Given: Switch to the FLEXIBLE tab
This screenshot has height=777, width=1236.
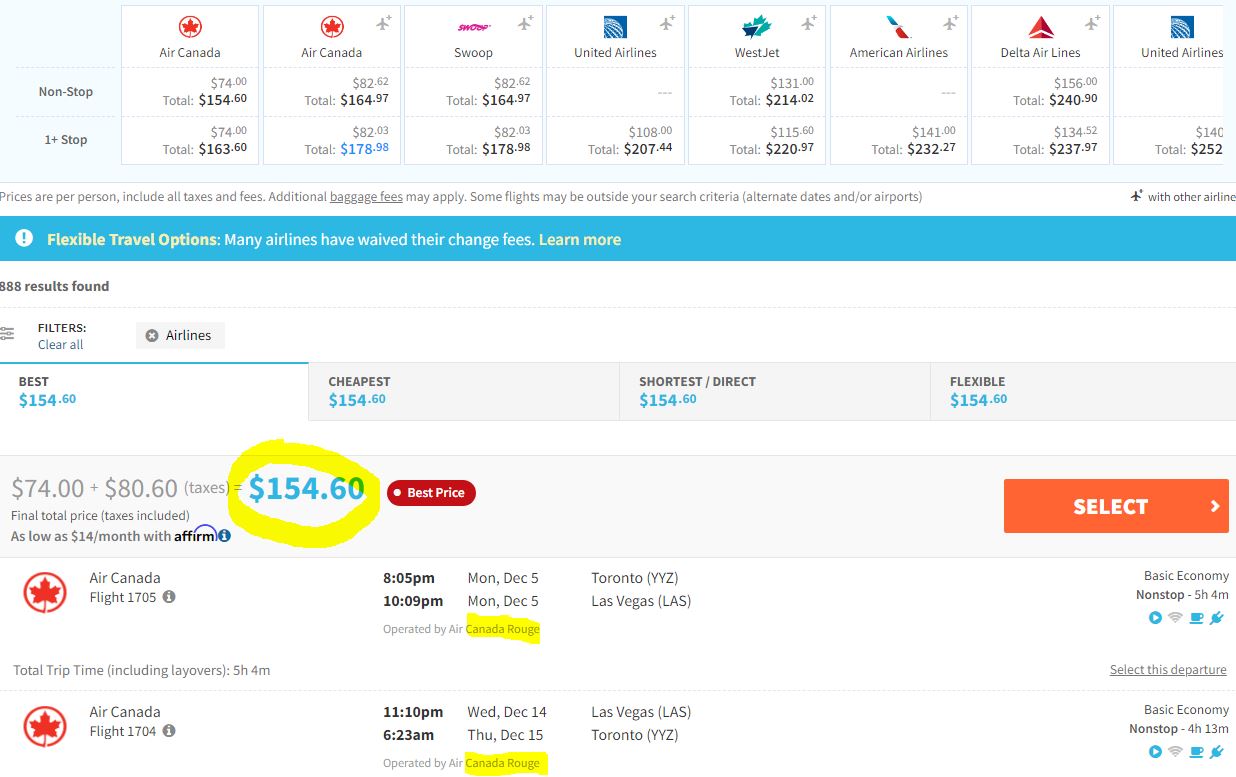Looking at the screenshot, I should [1083, 390].
